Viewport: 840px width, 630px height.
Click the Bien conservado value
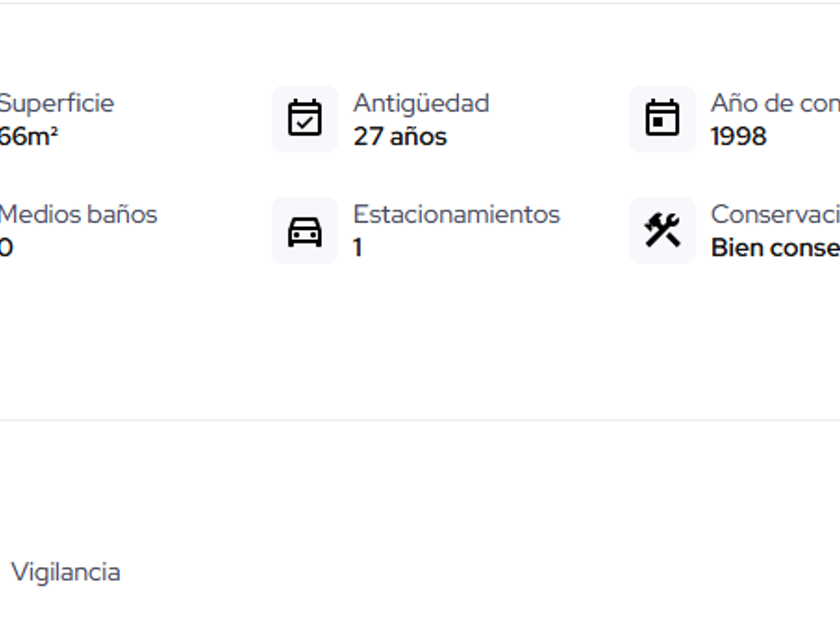(x=774, y=248)
